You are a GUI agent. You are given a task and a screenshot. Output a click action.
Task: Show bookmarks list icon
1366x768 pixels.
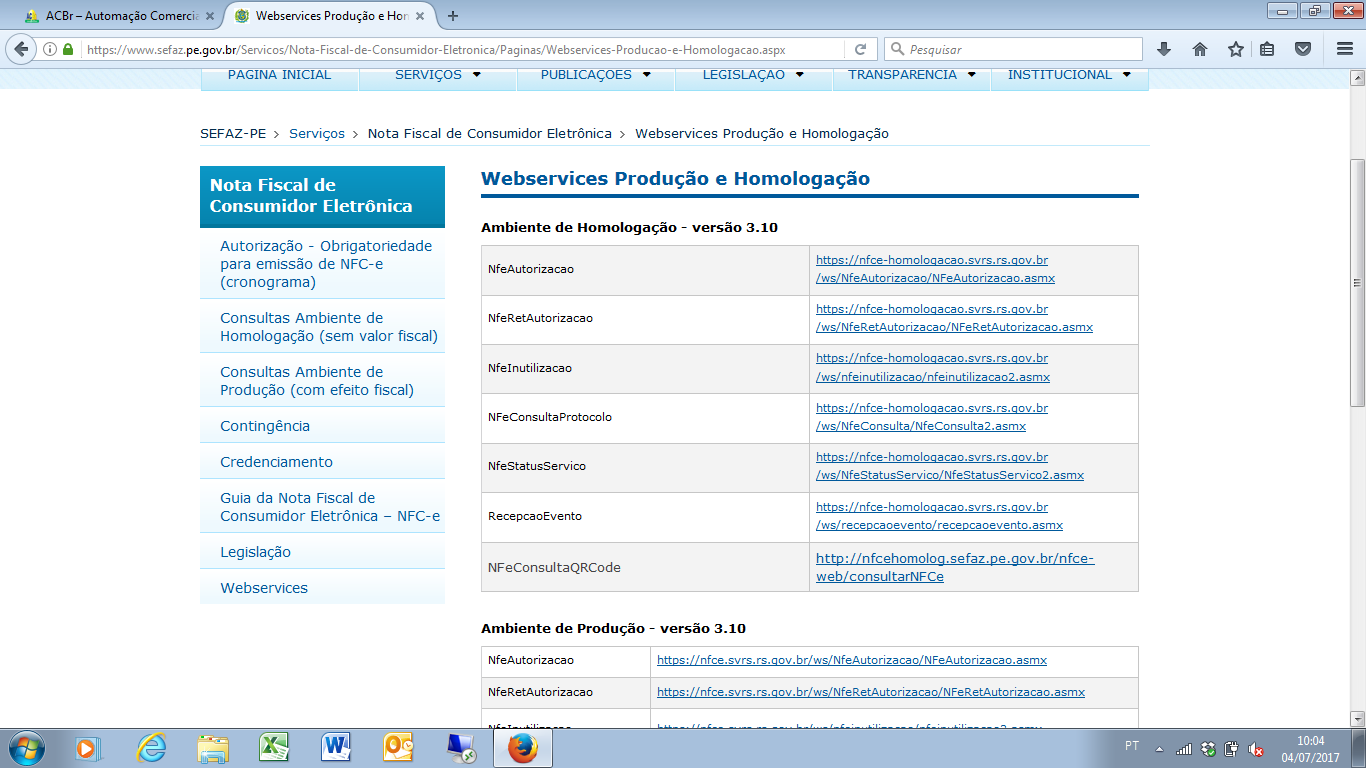click(x=1267, y=49)
